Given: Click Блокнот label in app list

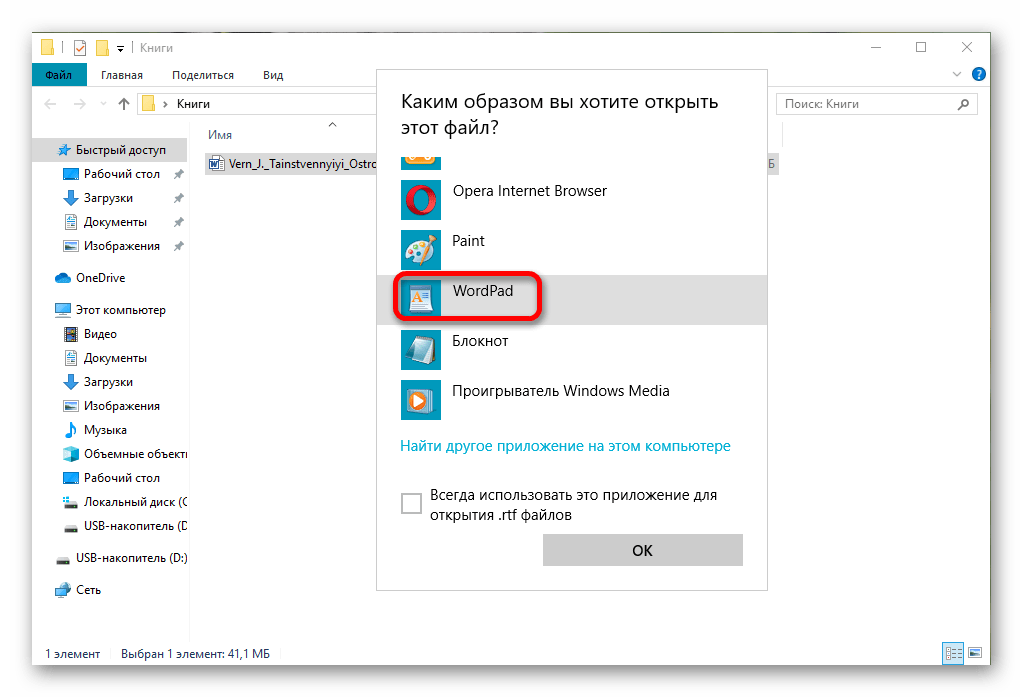Looking at the screenshot, I should point(480,341).
